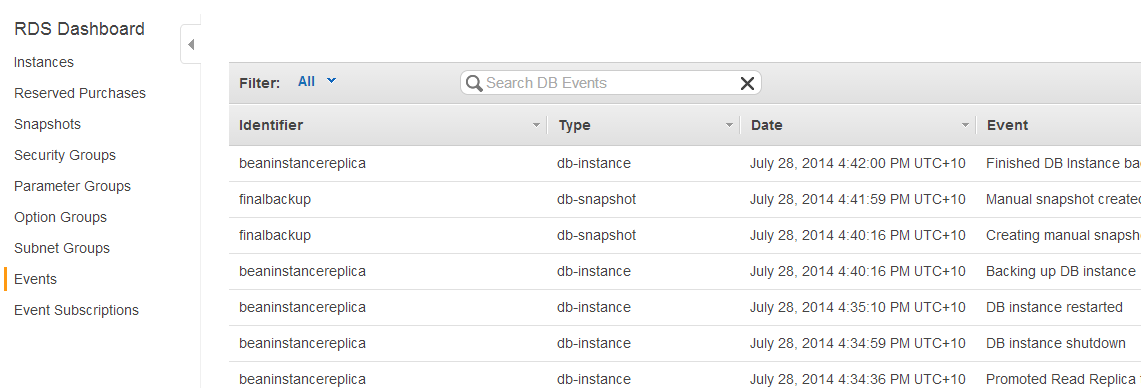Viewport: 1141px width, 388px height.
Task: Click the date July 28, 2014 4:35:10 PM
Action: point(858,307)
